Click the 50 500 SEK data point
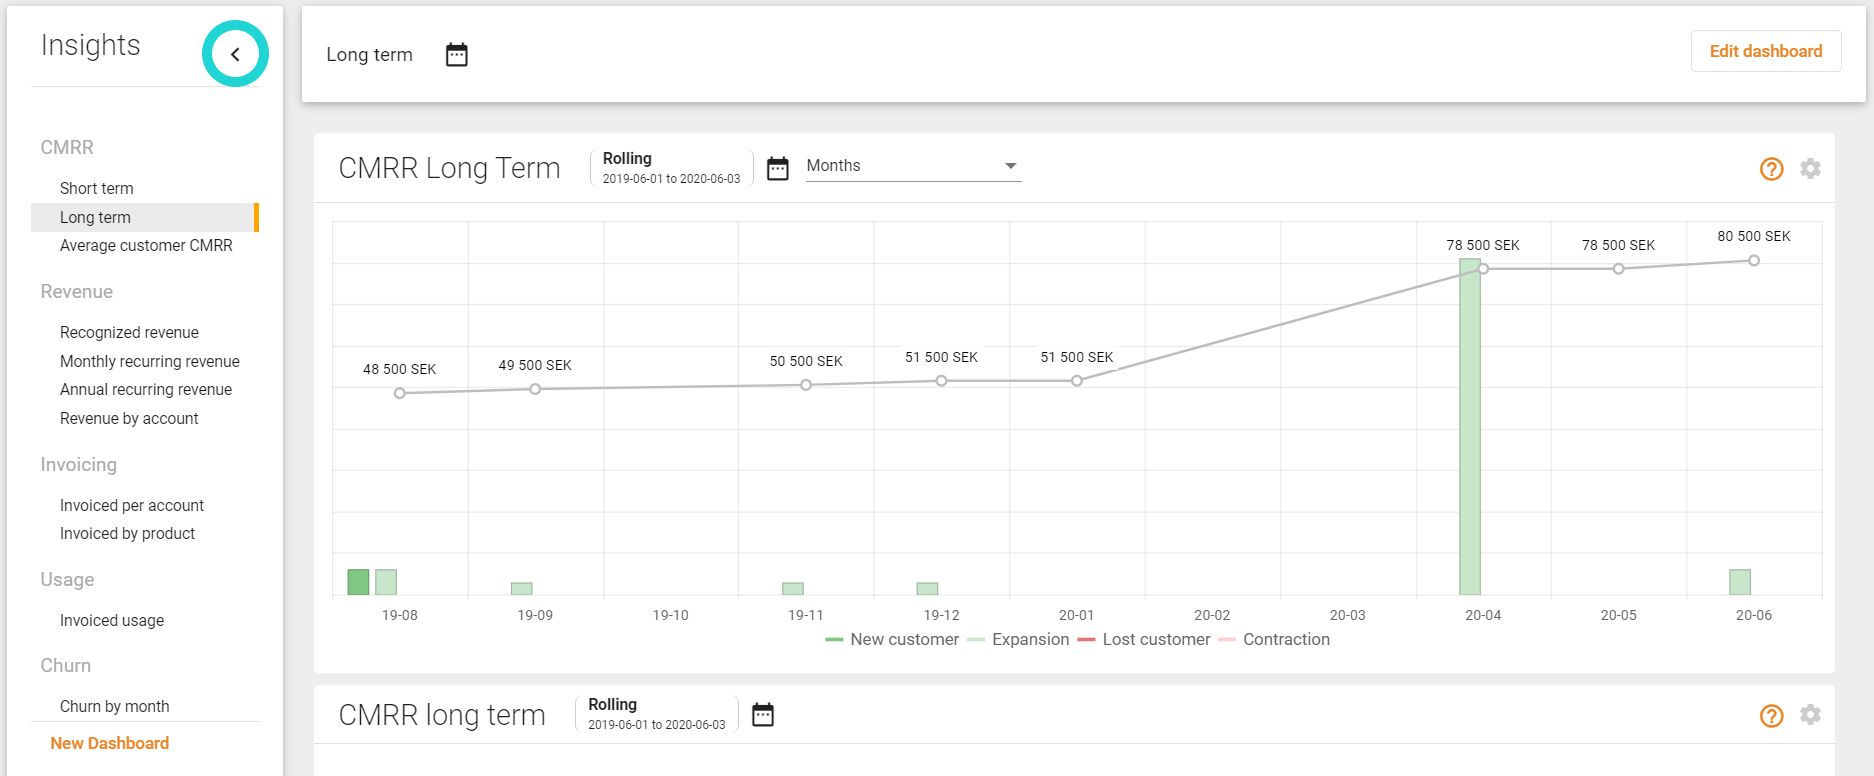This screenshot has height=776, width=1874. [x=806, y=385]
